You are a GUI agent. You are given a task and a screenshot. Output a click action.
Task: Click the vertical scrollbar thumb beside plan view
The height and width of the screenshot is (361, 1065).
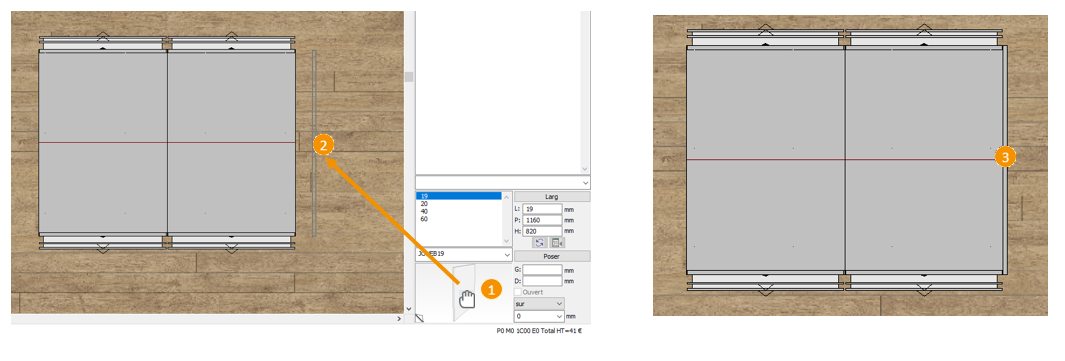tap(409, 77)
